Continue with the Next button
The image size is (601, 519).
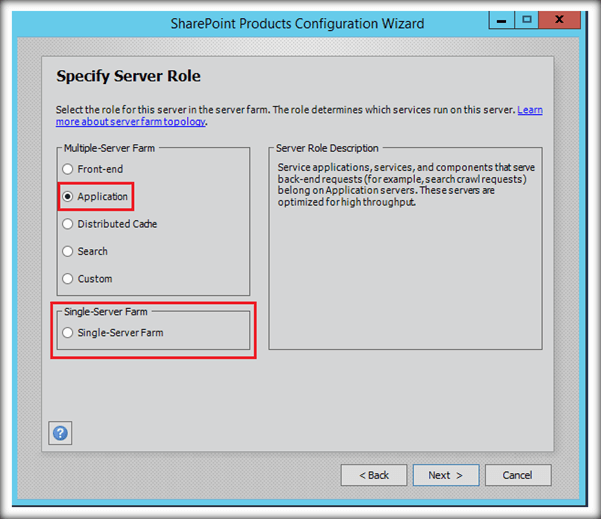446,475
